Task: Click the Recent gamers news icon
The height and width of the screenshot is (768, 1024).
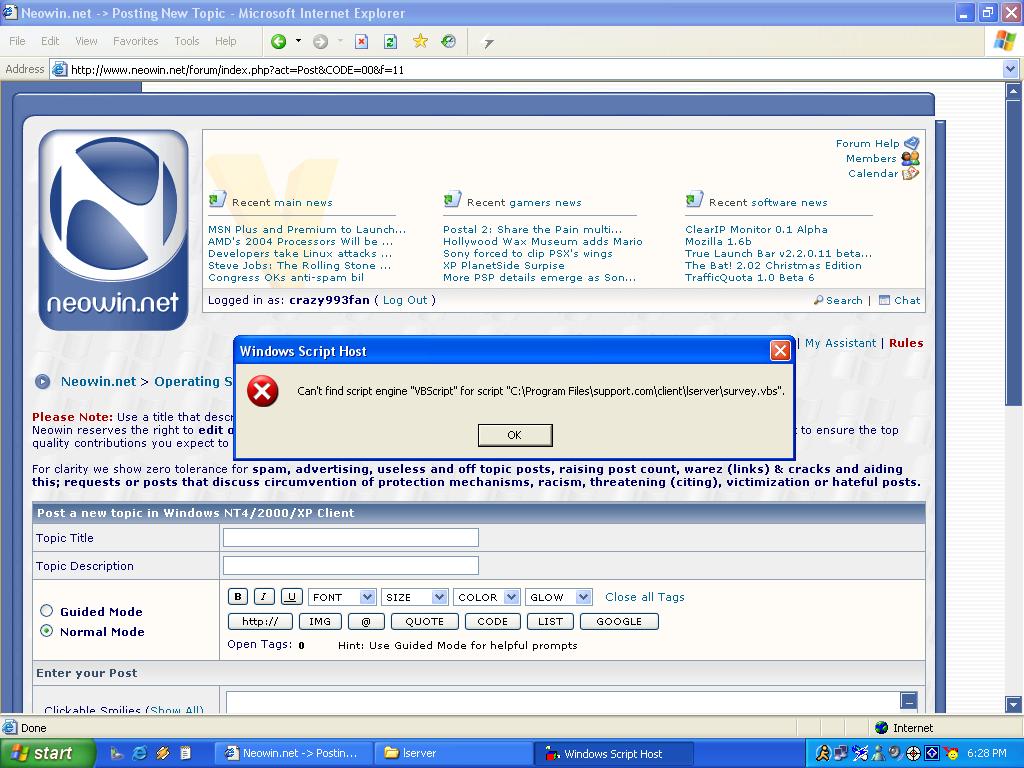Action: click(452, 199)
